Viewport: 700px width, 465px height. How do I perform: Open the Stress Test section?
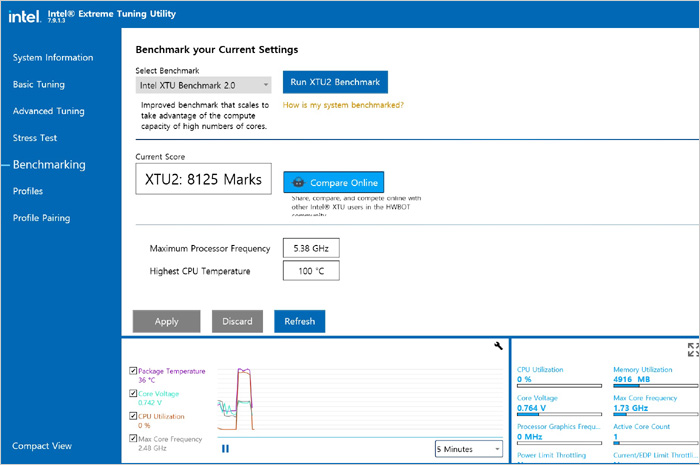coord(35,138)
